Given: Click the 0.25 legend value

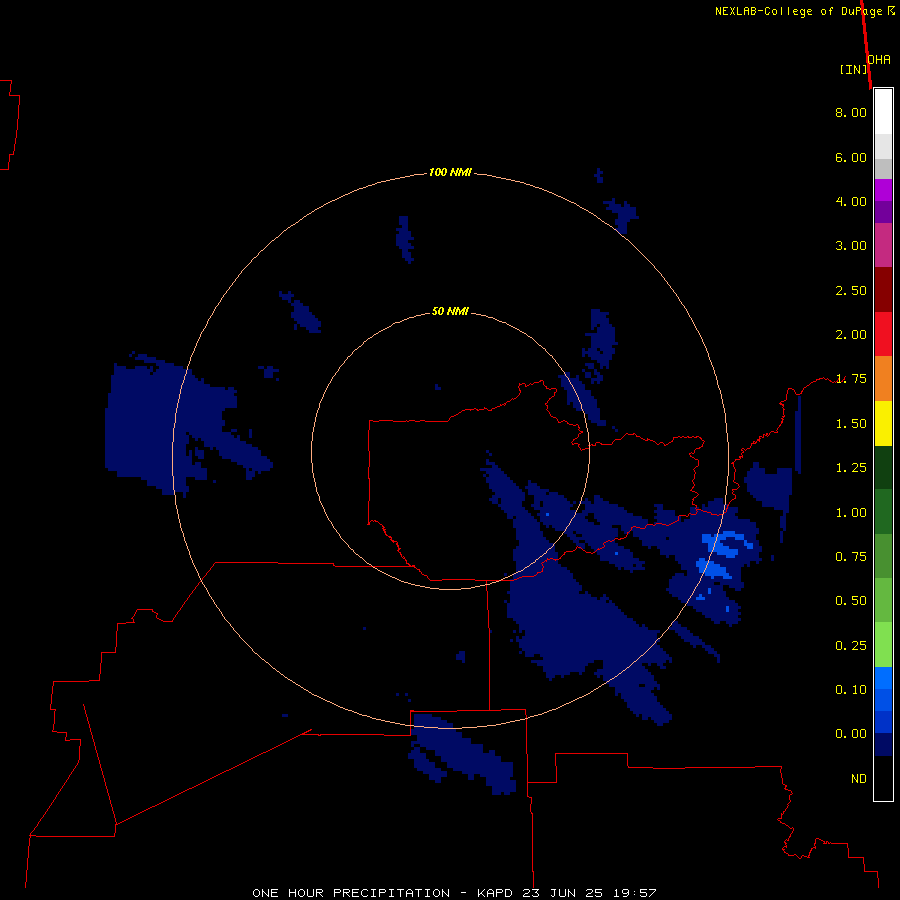Looking at the screenshot, I should (x=851, y=646).
